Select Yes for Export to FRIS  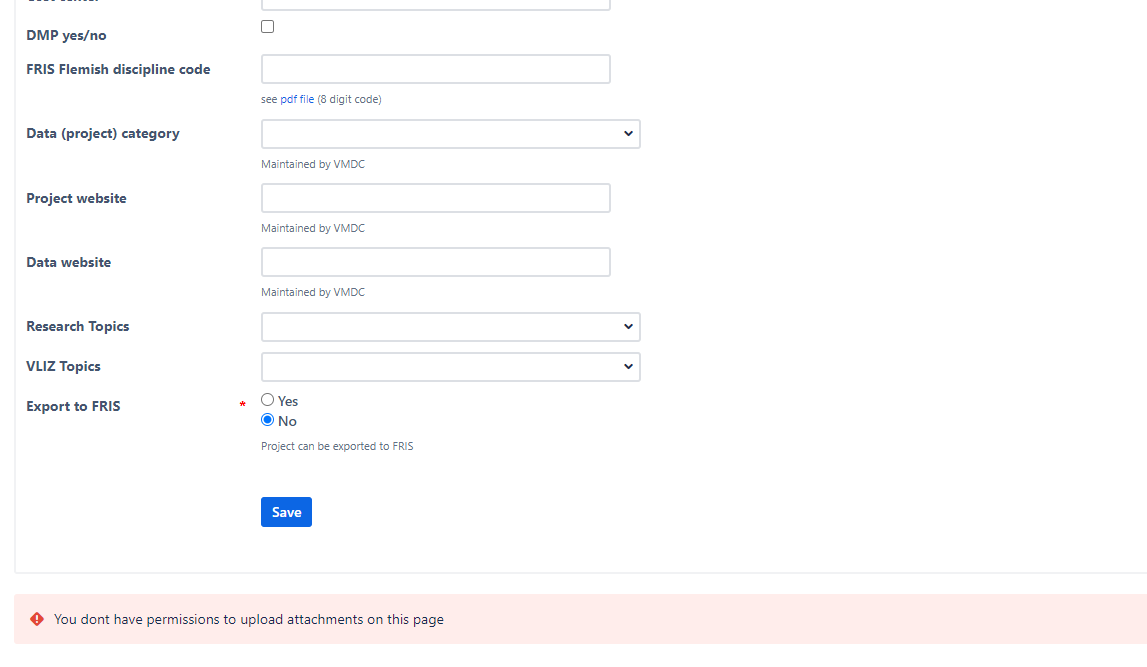[x=268, y=400]
